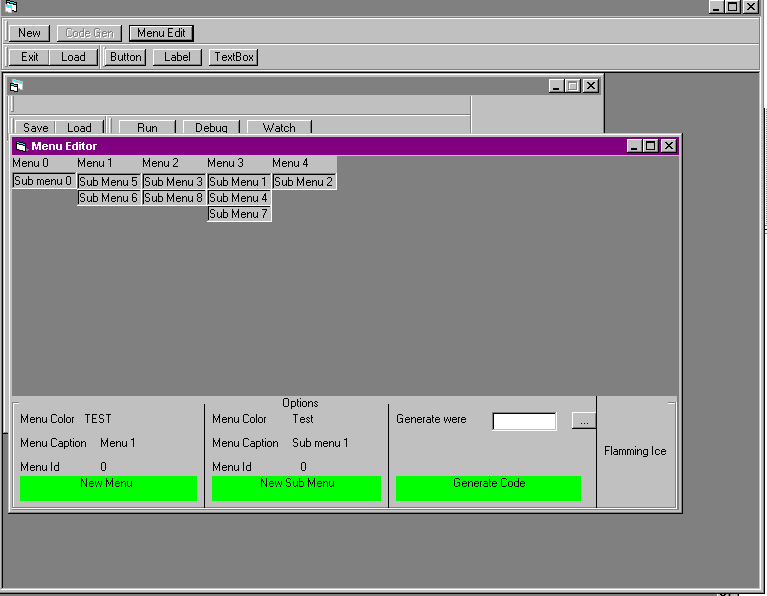Select the Label control tool
Screen dimensions: 767x596
(177, 57)
